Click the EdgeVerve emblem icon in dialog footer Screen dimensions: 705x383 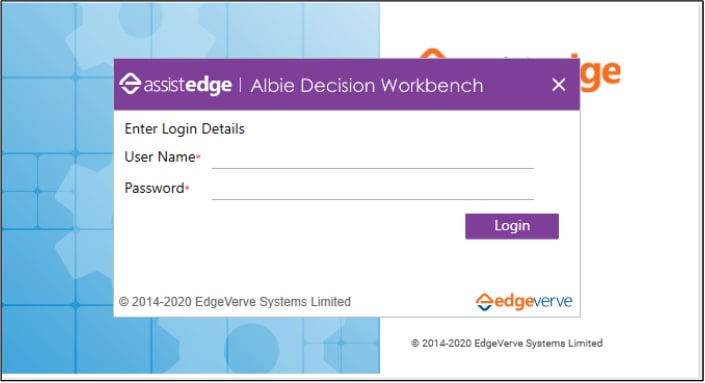[484, 302]
